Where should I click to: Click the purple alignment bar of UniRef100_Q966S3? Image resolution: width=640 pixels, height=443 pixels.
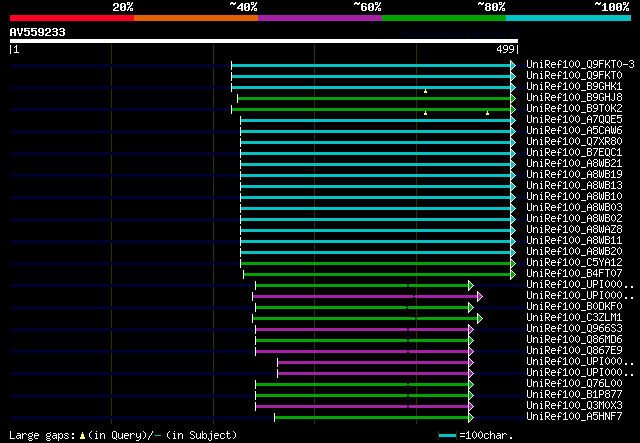pyautogui.click(x=362, y=329)
